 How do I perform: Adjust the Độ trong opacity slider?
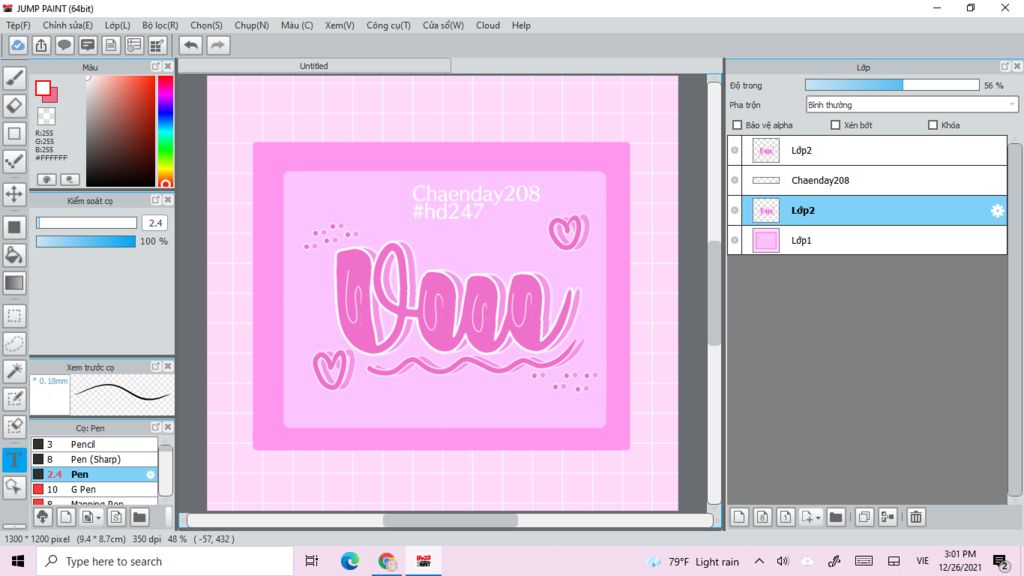coord(892,85)
